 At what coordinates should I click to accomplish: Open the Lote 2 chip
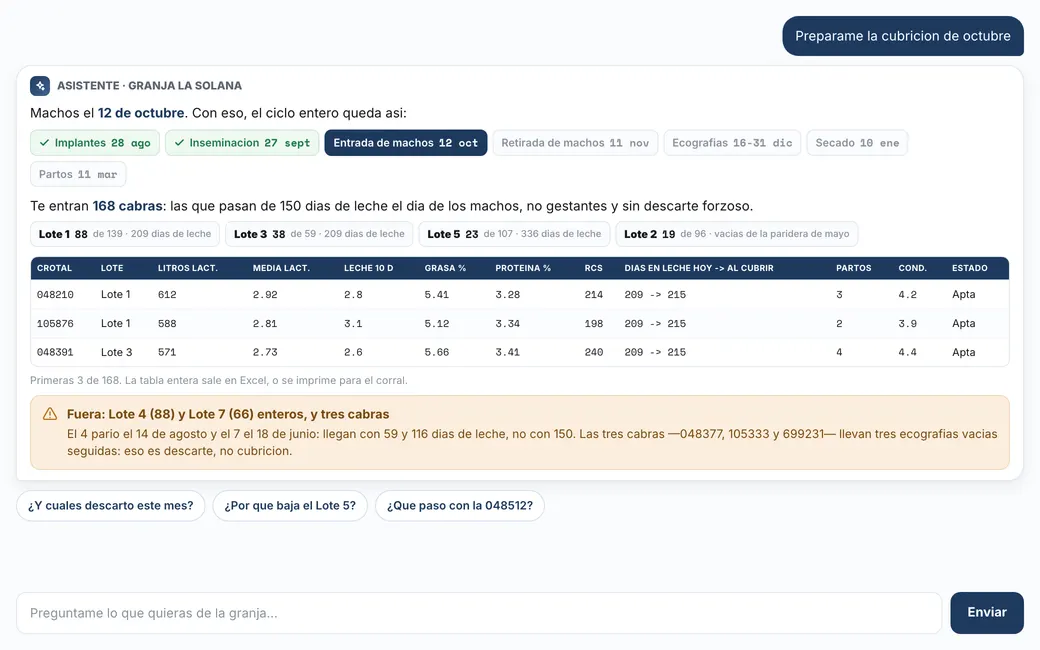[736, 234]
